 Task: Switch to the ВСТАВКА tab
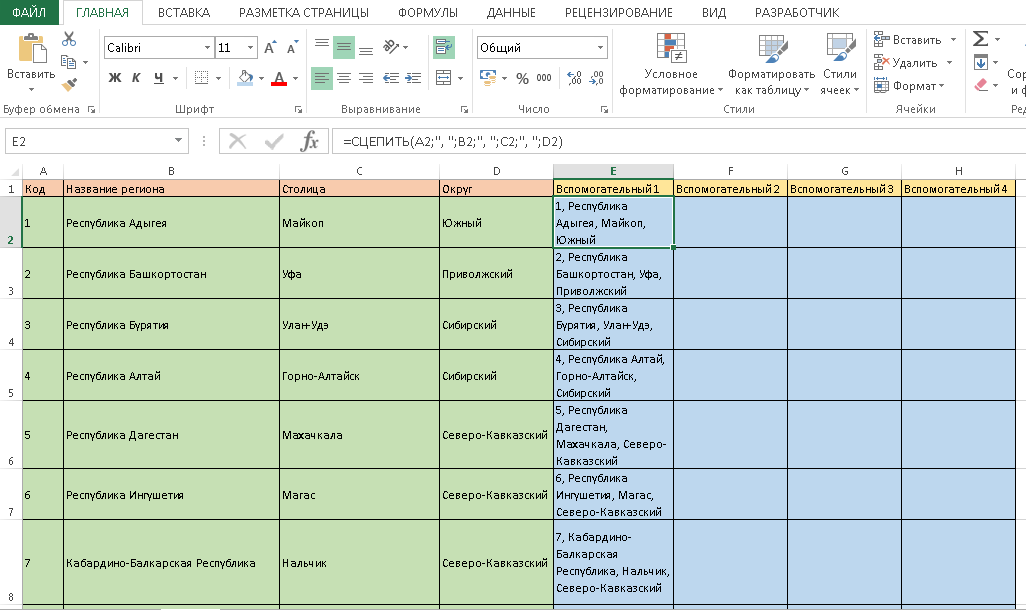coord(184,12)
